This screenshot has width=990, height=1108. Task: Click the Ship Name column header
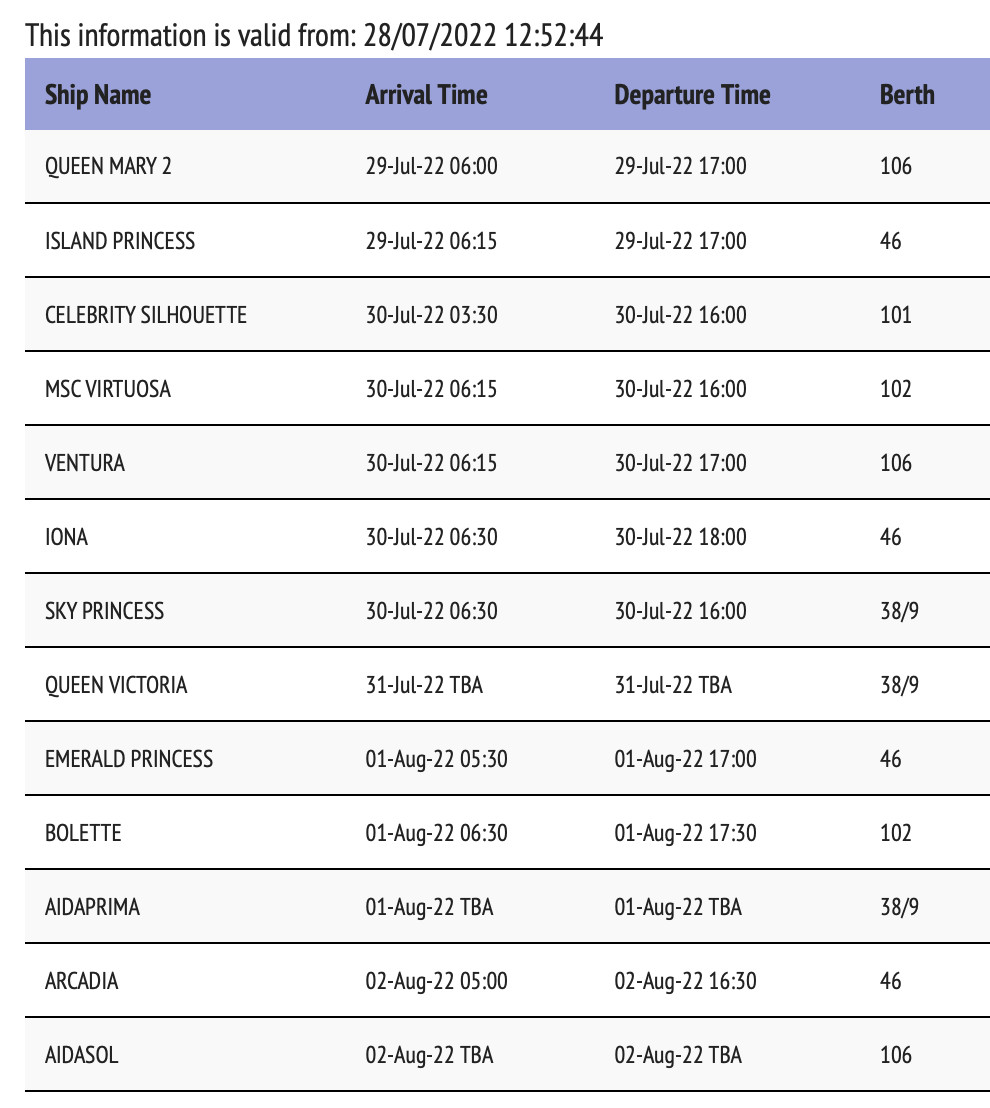pyautogui.click(x=98, y=95)
